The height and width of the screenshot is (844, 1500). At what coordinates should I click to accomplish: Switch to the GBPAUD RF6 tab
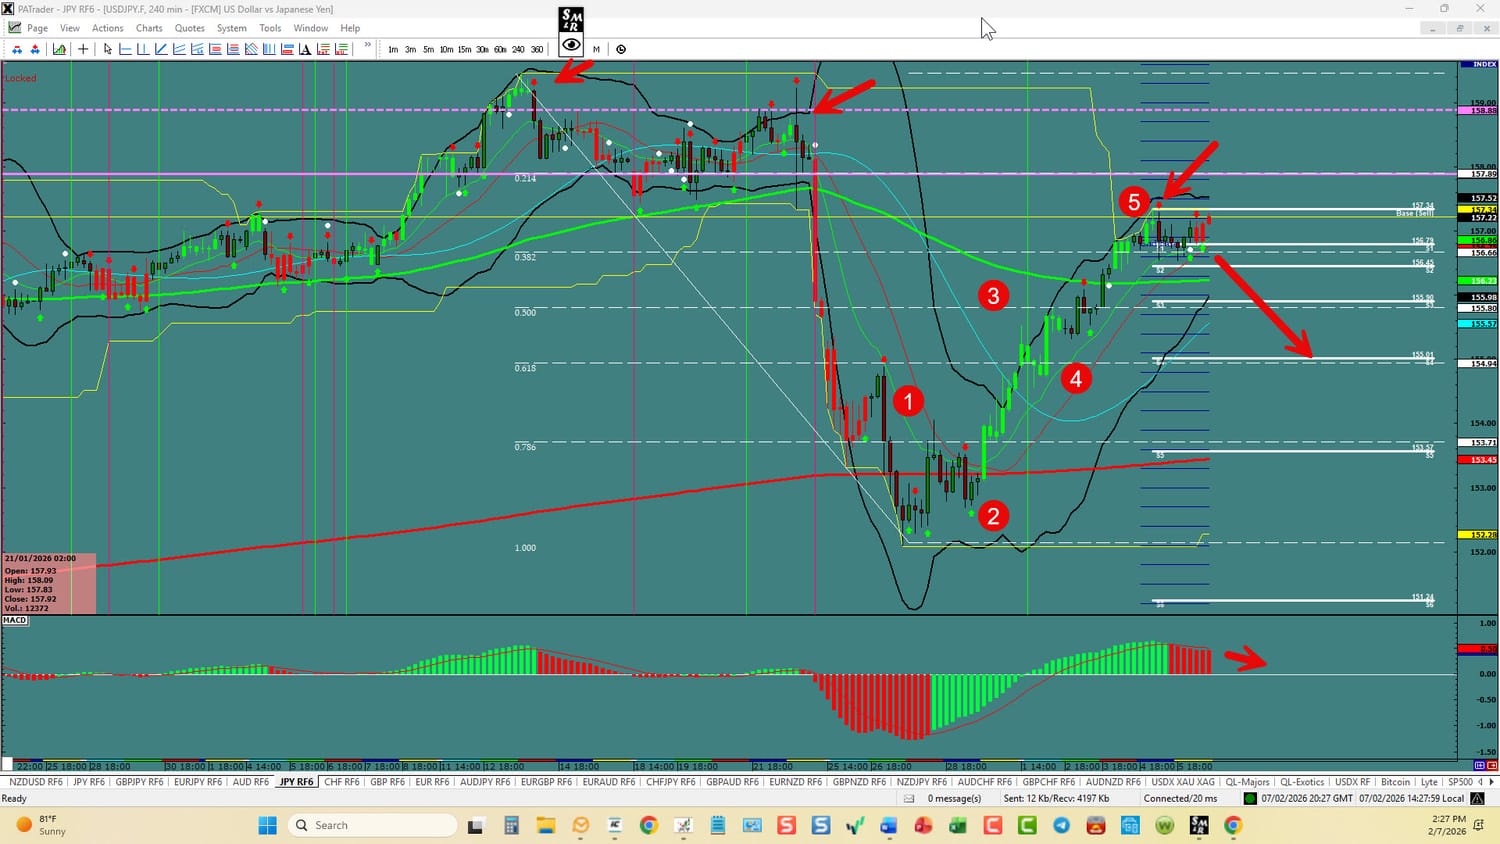coord(733,782)
